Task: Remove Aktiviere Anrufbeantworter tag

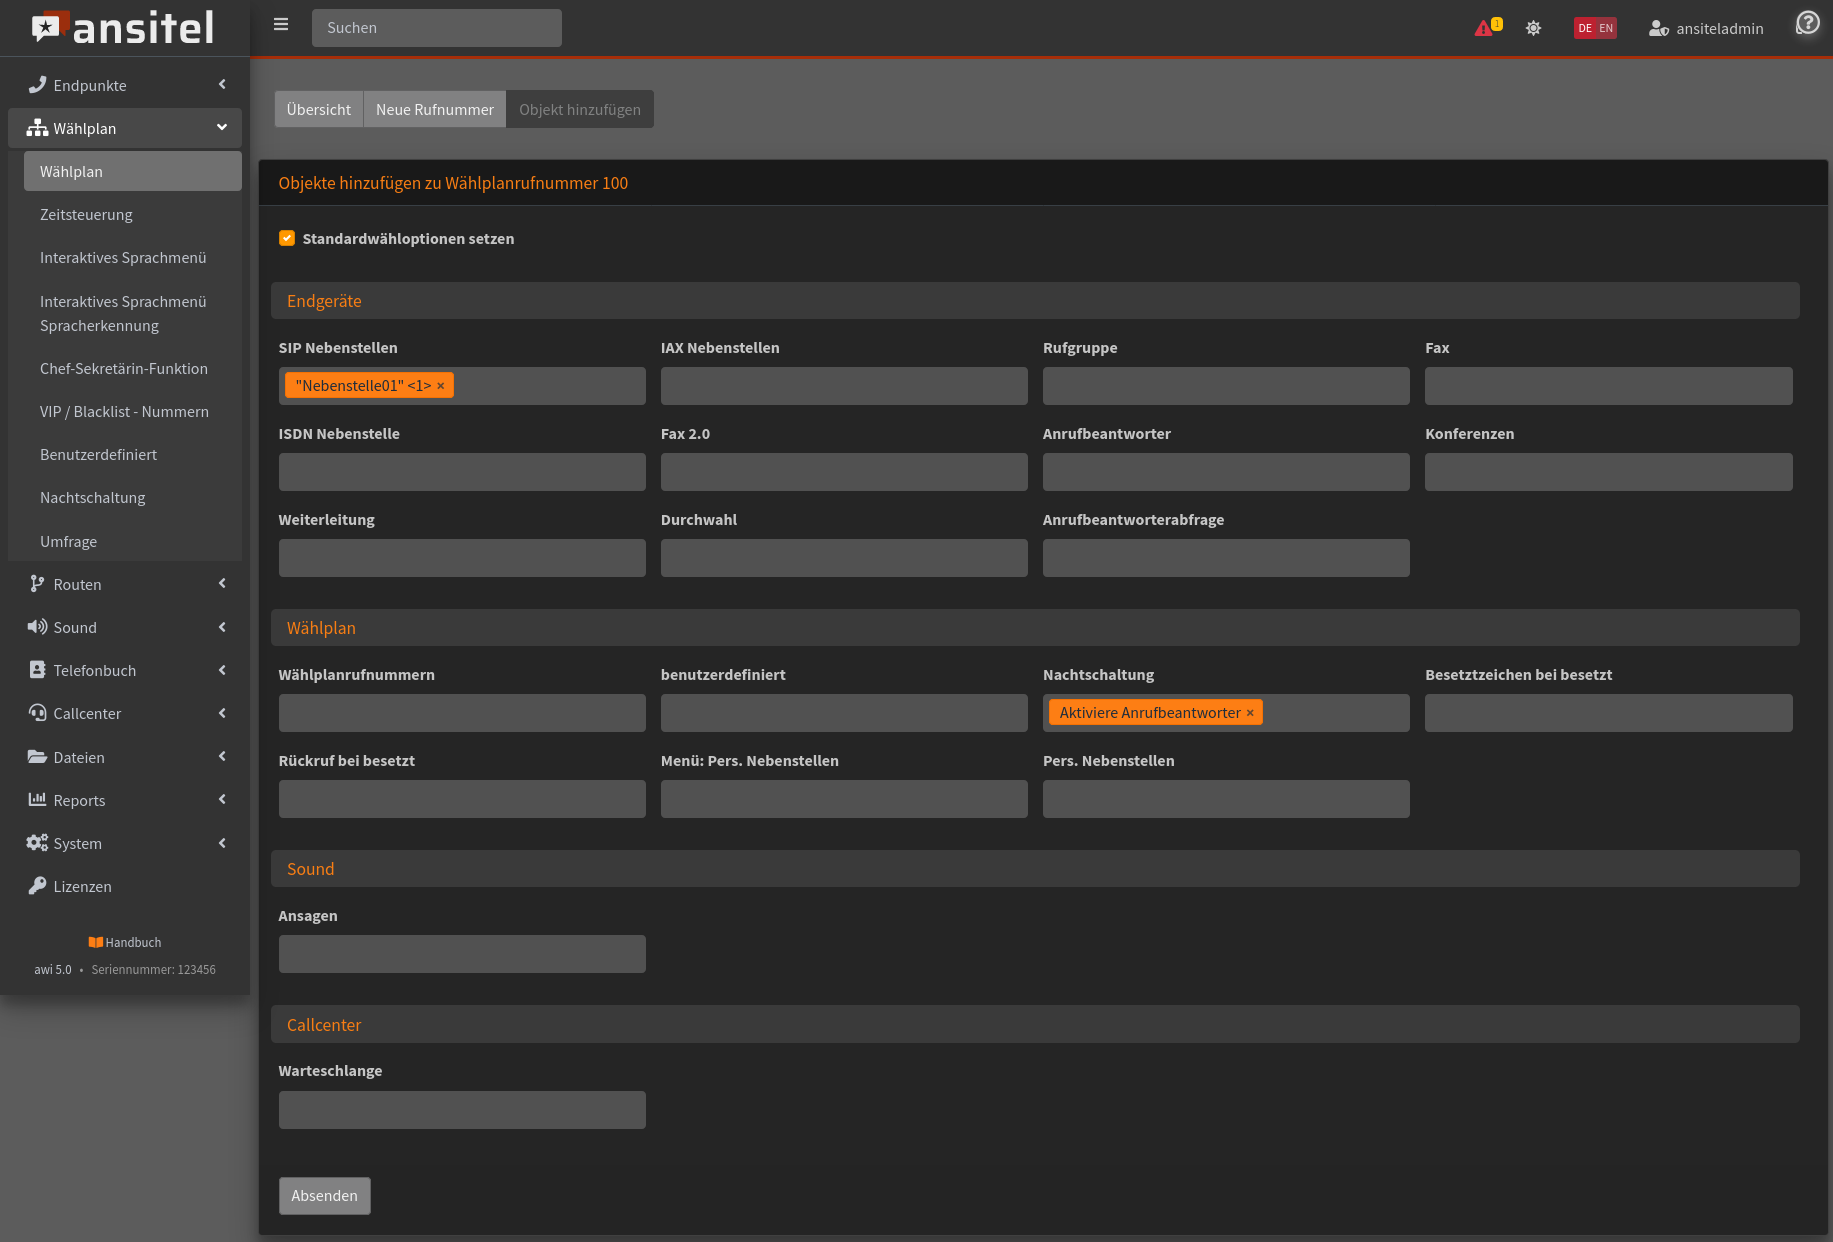Action: click(x=1250, y=713)
